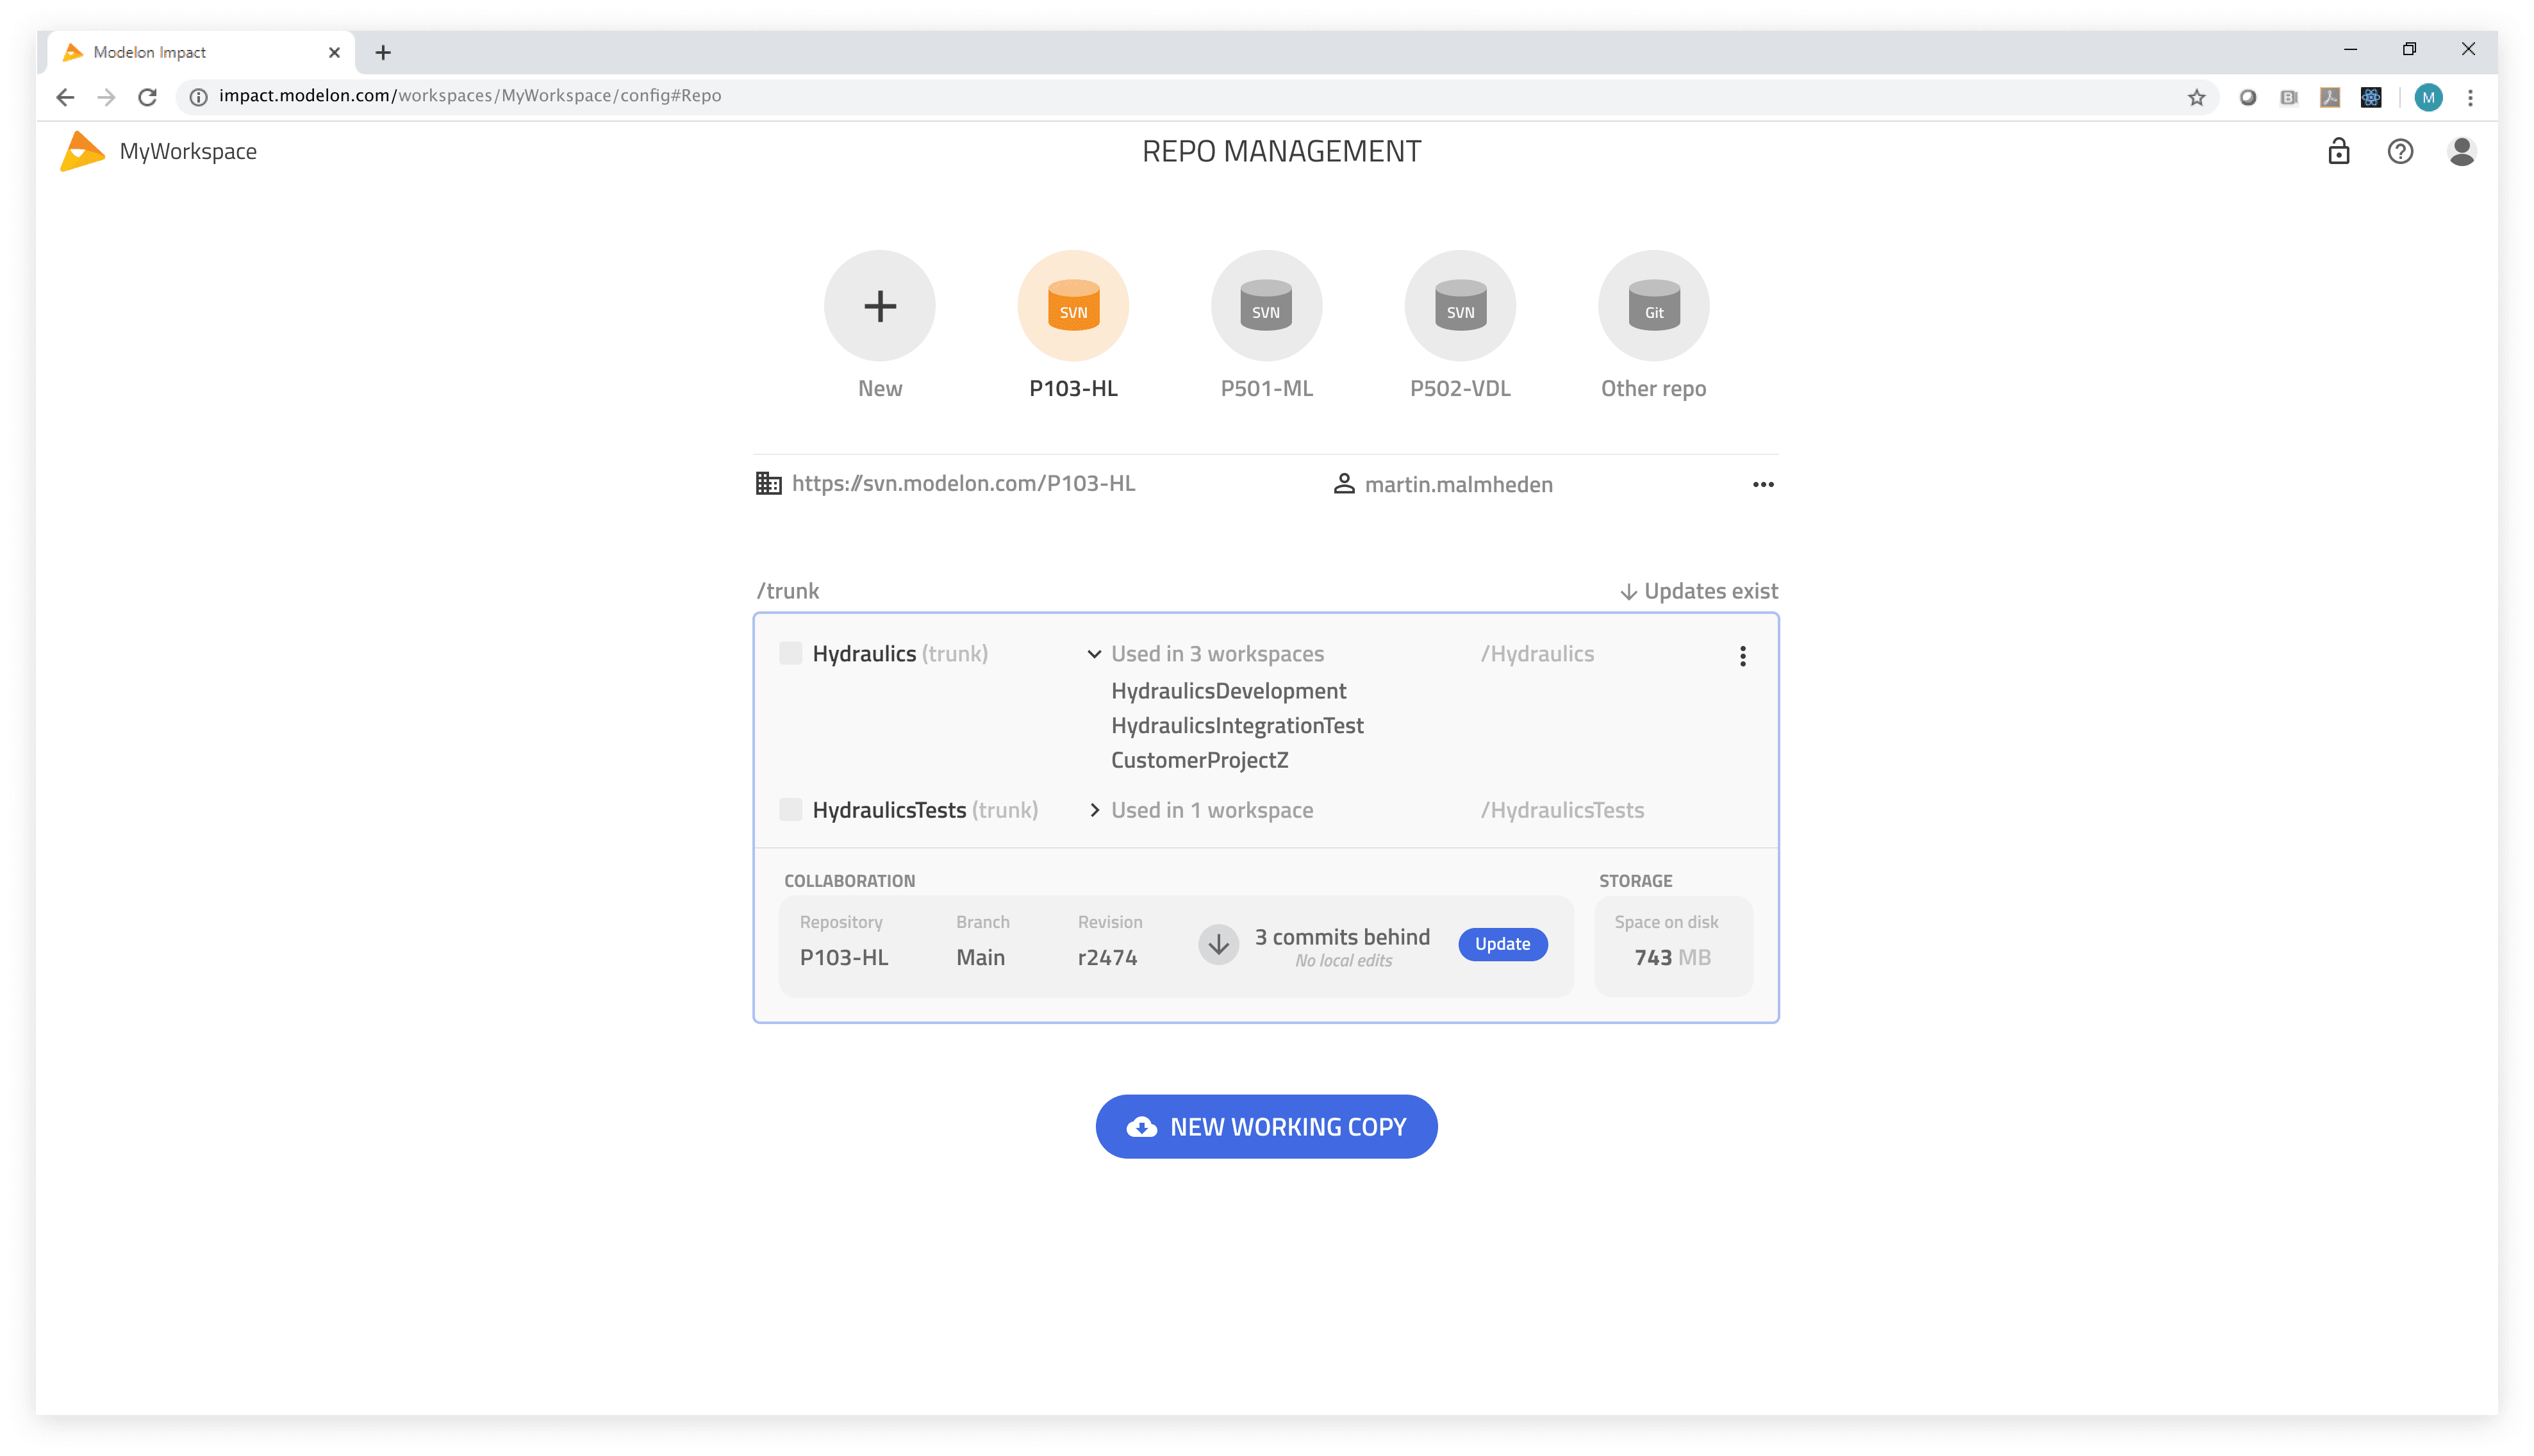Viewport: 2534px width, 1456px height.
Task: Click the REPO MANAGEMENT heading
Action: (1281, 151)
